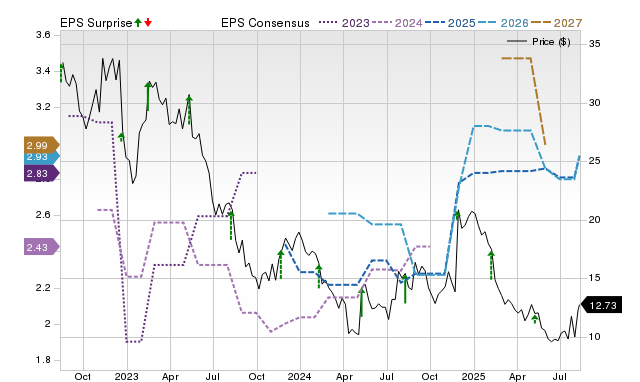Select the 2026 consensus legend entry

click(503, 23)
